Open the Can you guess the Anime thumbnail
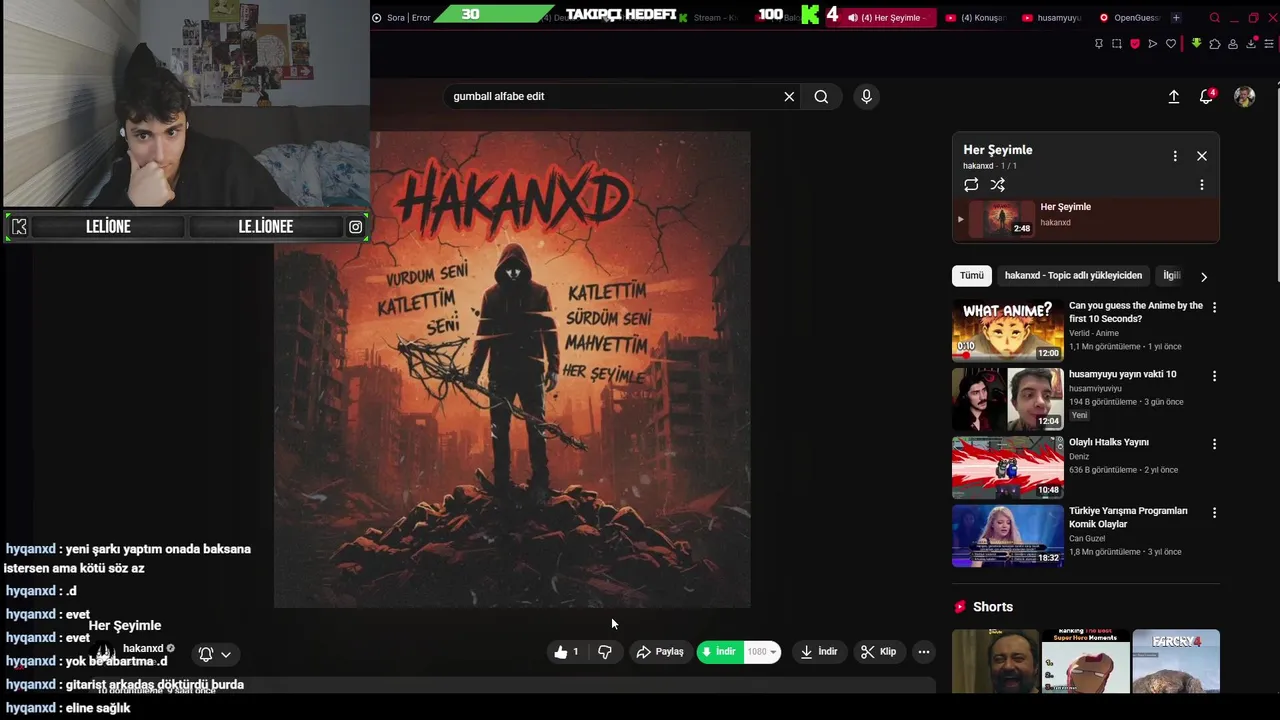The width and height of the screenshot is (1280, 720). coord(1008,330)
